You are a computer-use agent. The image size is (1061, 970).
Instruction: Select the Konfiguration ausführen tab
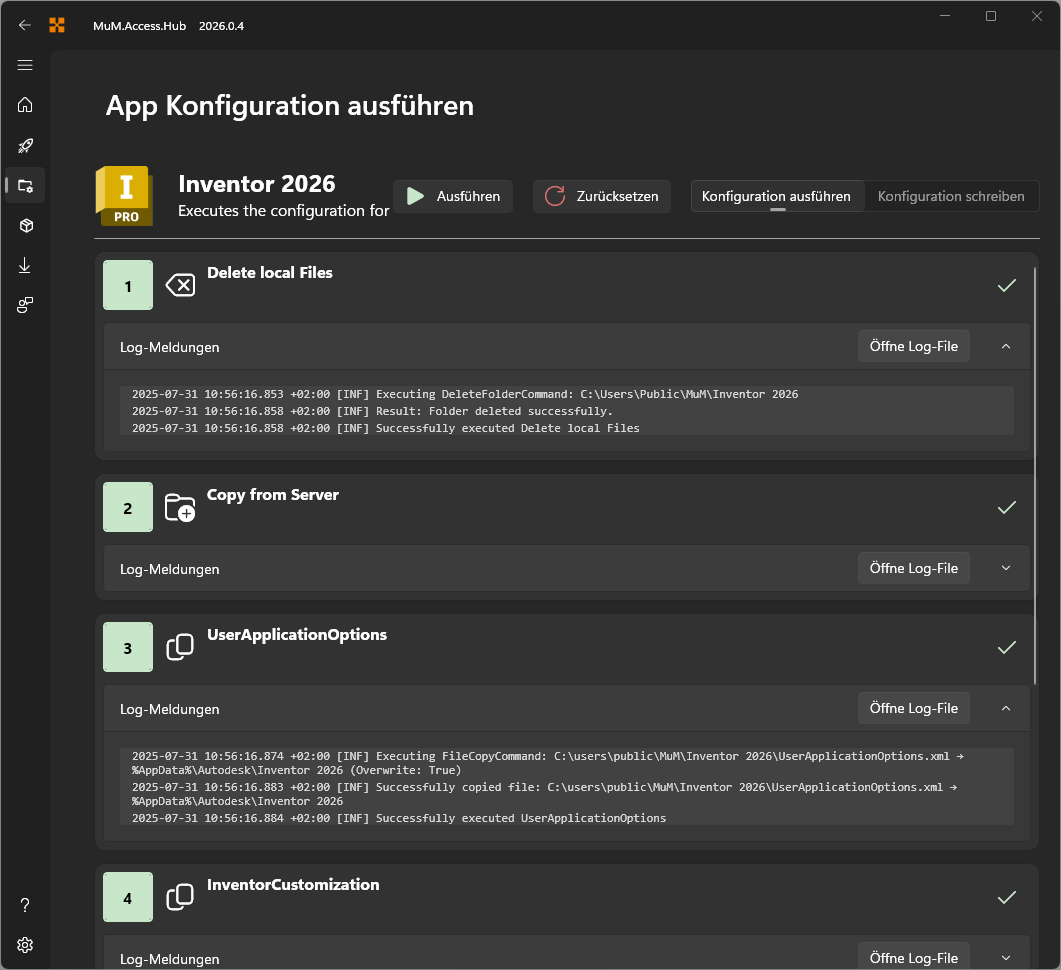pyautogui.click(x=777, y=196)
